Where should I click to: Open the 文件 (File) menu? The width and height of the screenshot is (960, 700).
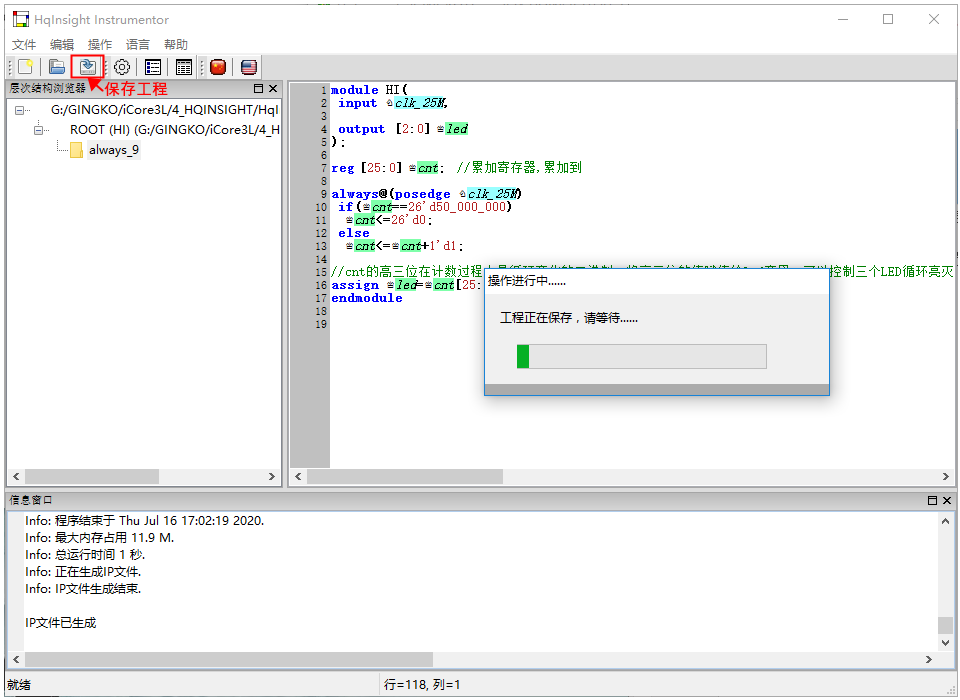click(24, 44)
